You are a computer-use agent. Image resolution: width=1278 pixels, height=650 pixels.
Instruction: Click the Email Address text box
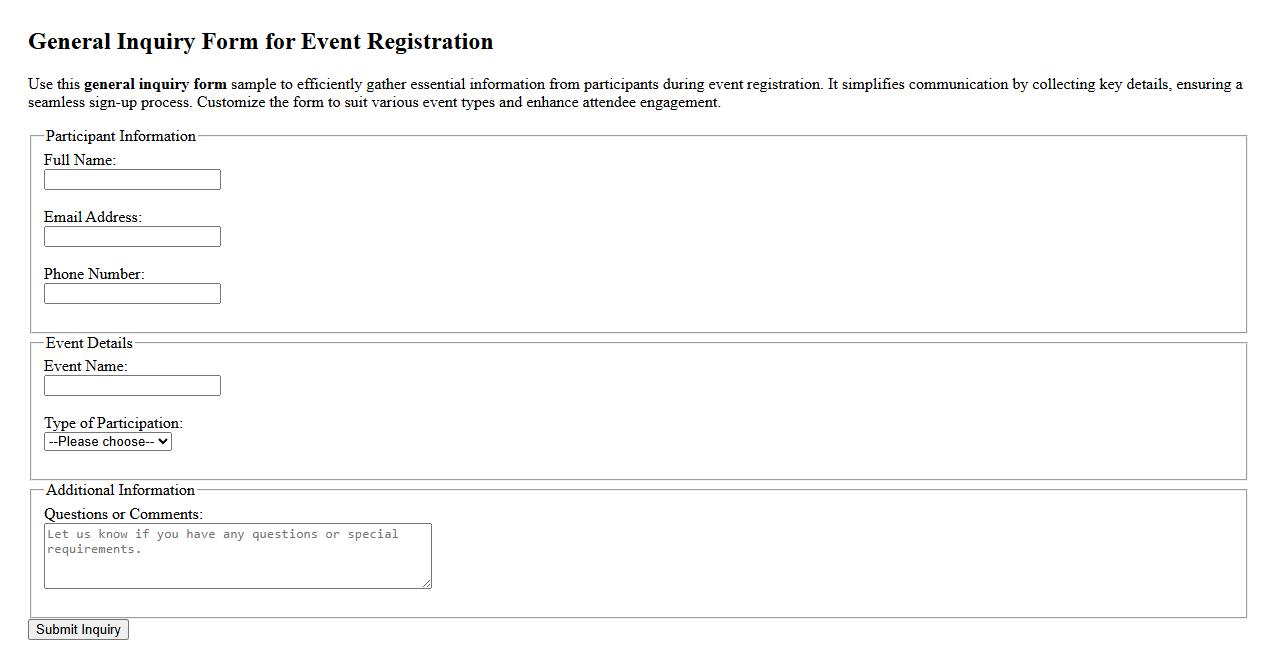(x=131, y=236)
